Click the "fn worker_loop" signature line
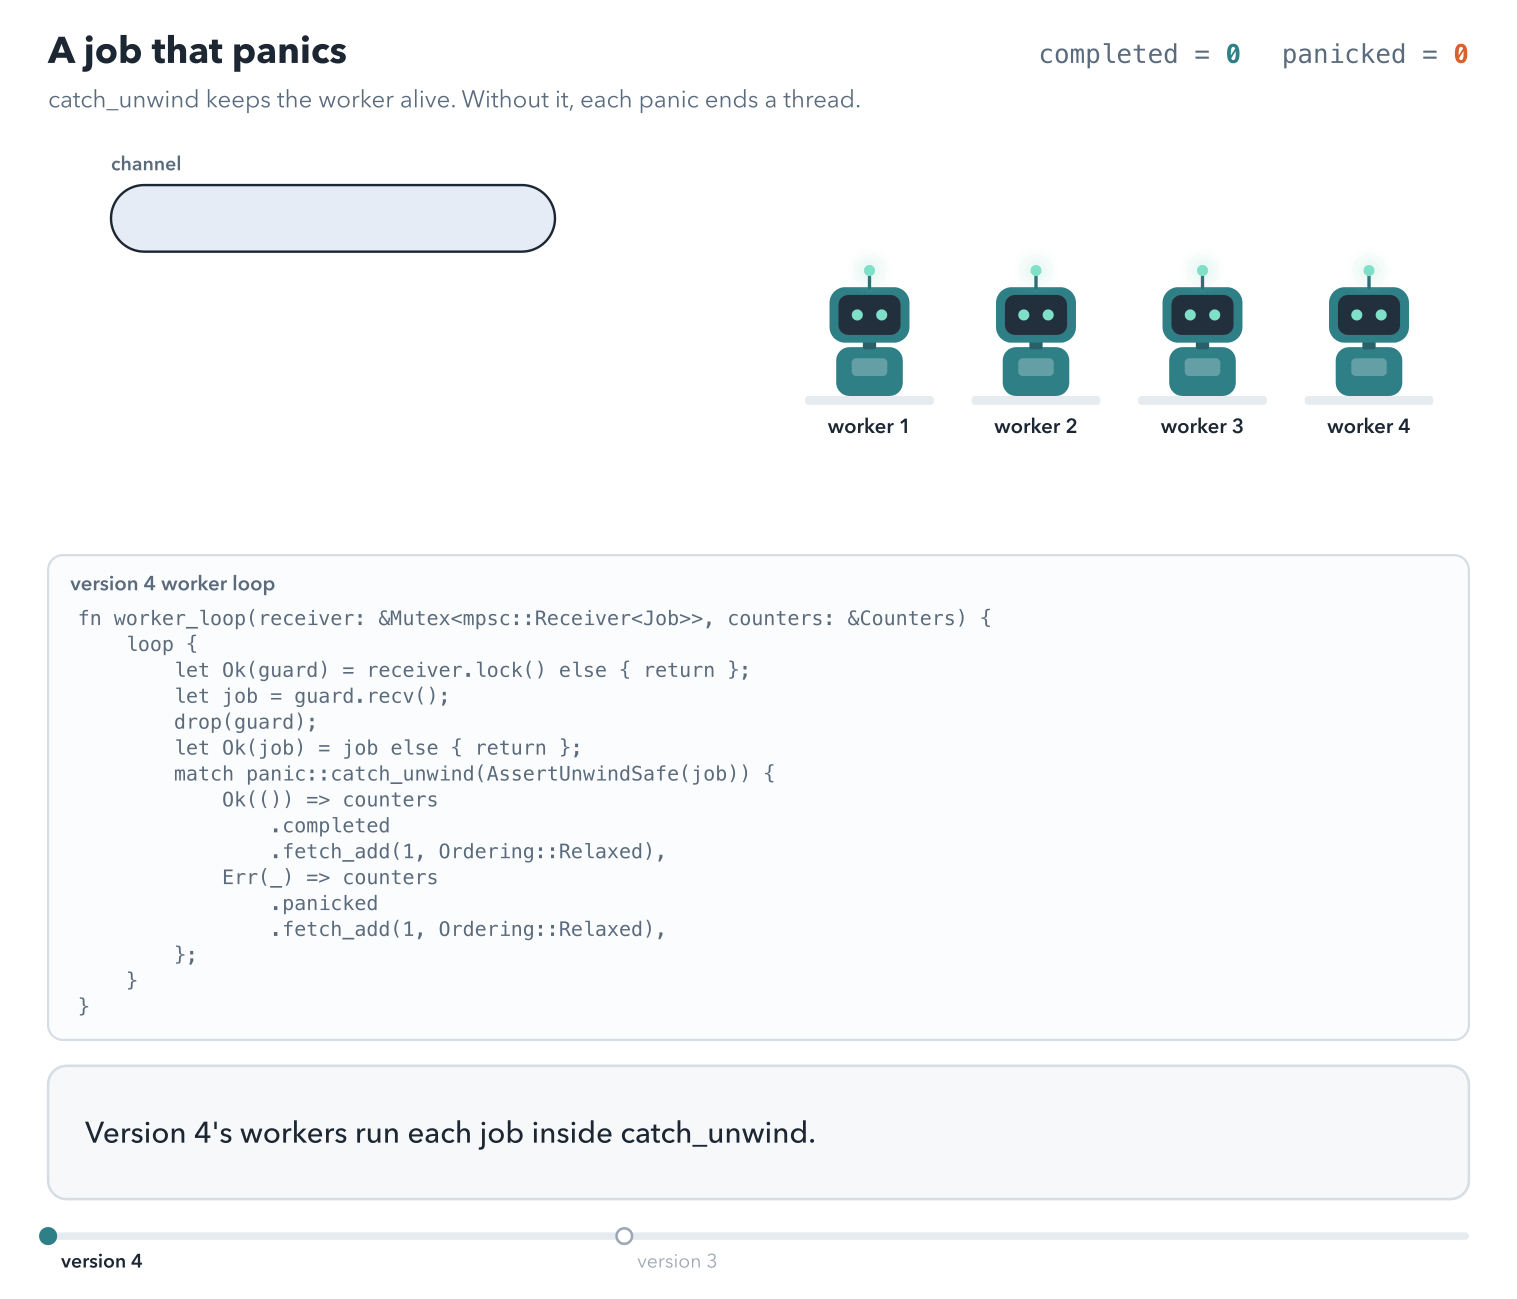 click(x=535, y=618)
